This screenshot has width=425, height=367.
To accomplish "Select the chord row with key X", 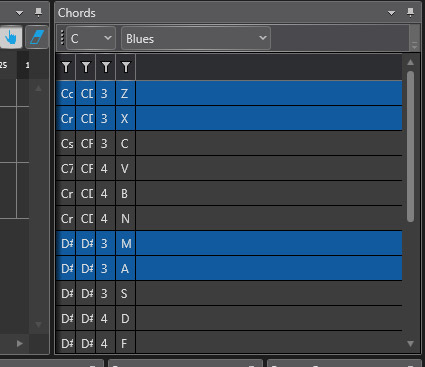I will (229, 118).
